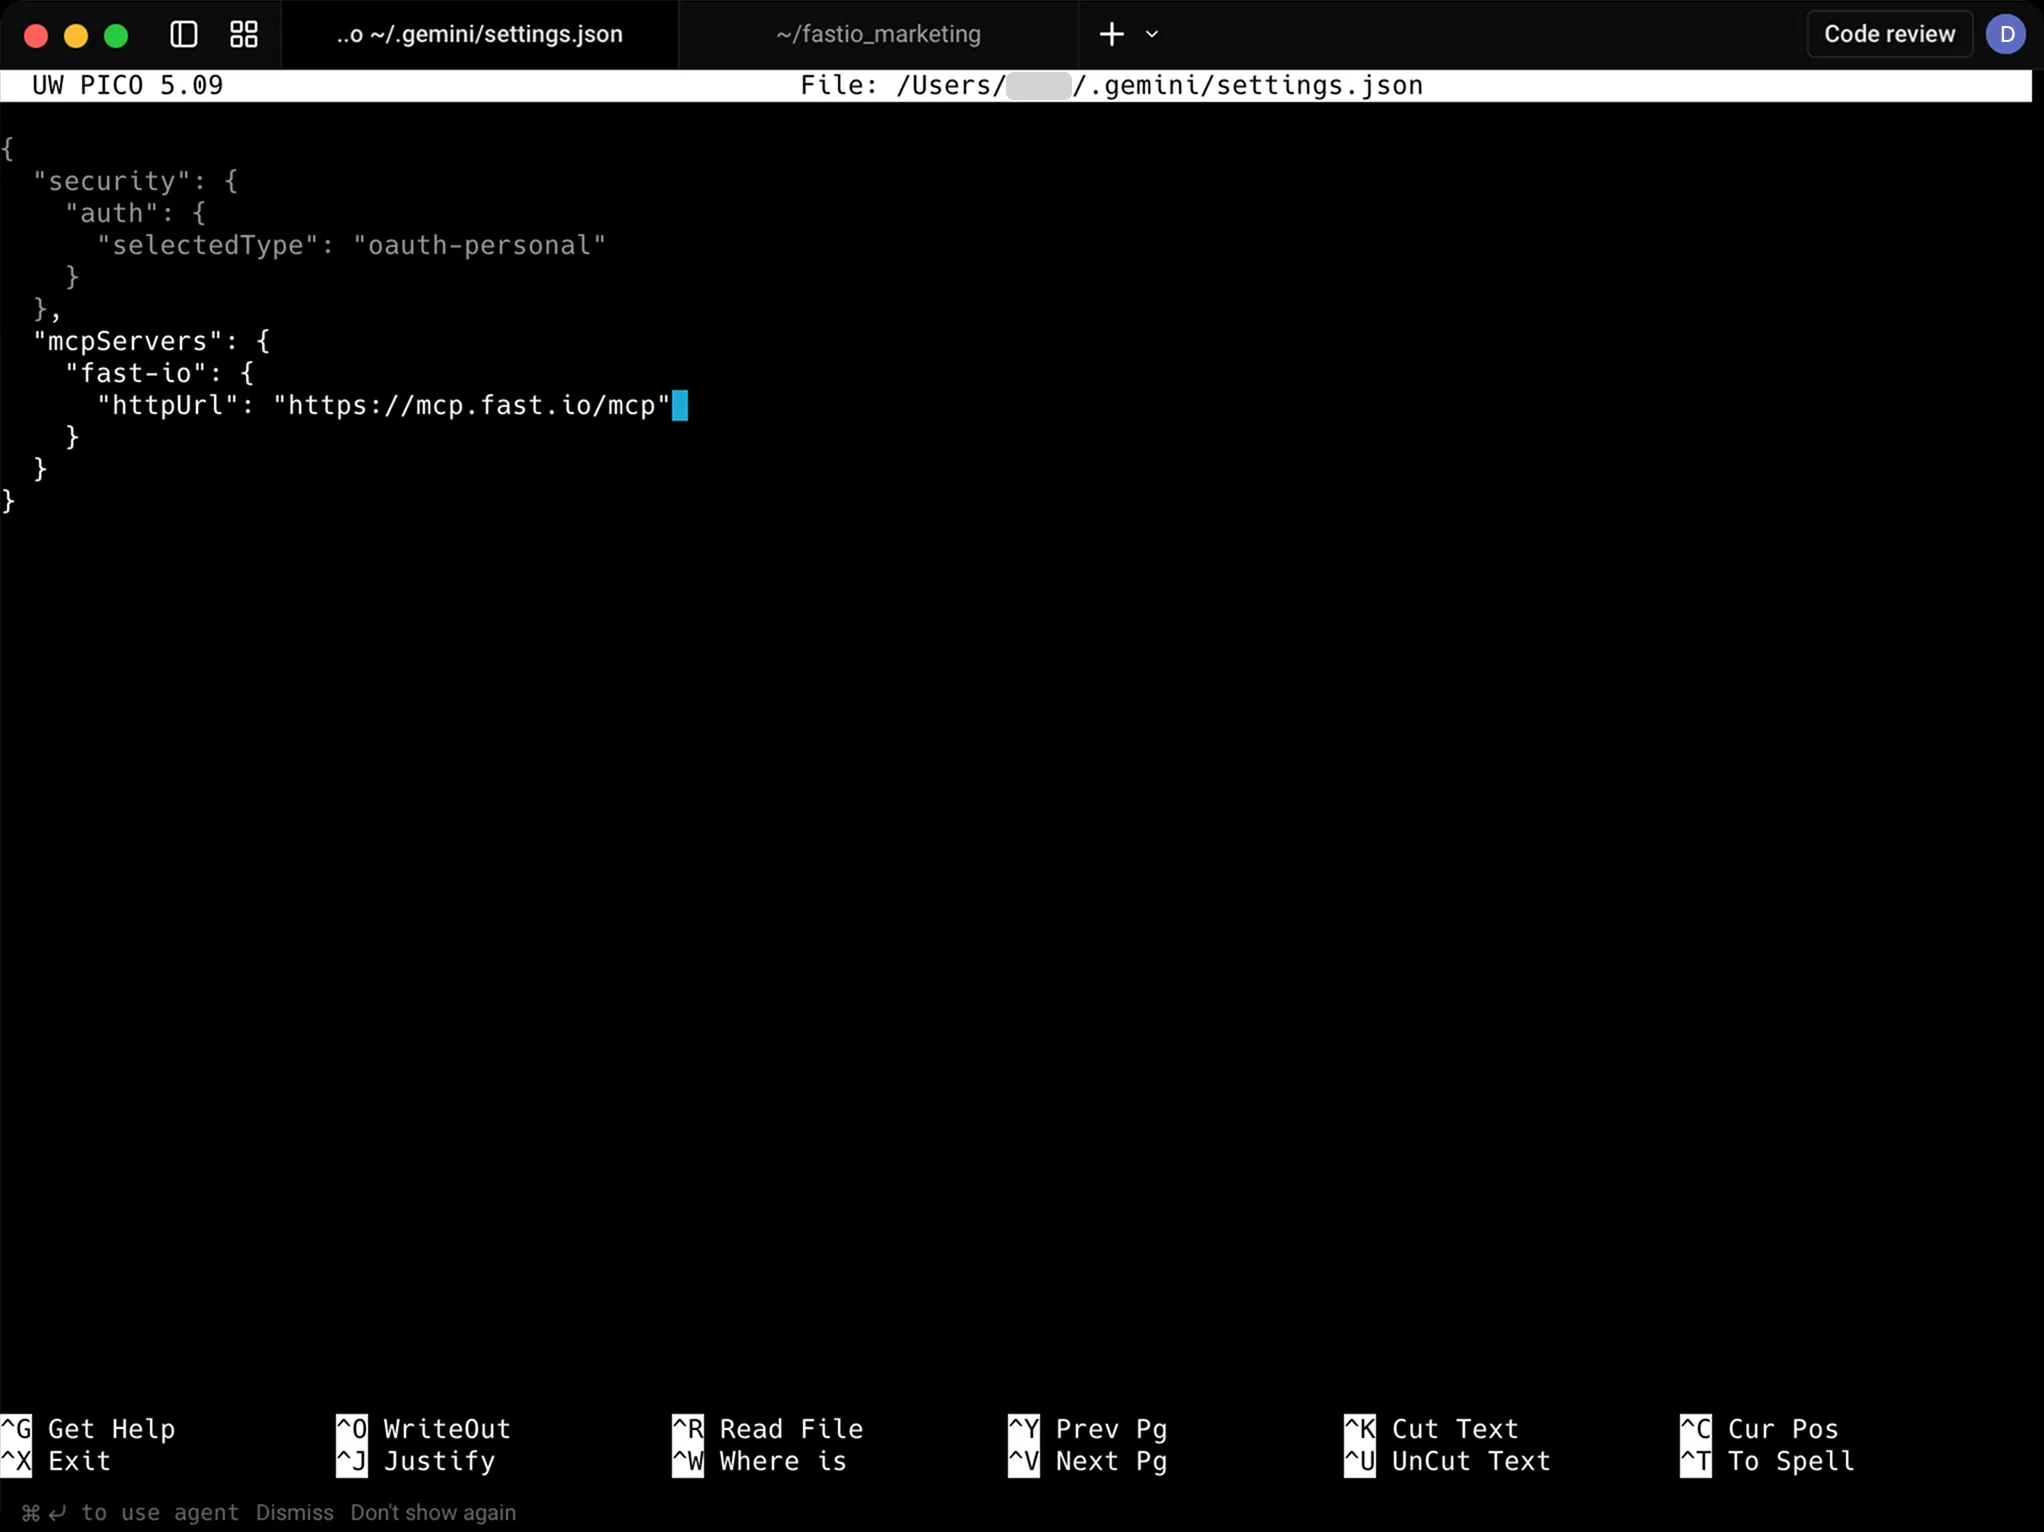Viewport: 2044px width, 1532px height.
Task: Dismiss the agent suggestion banner
Action: 294,1513
